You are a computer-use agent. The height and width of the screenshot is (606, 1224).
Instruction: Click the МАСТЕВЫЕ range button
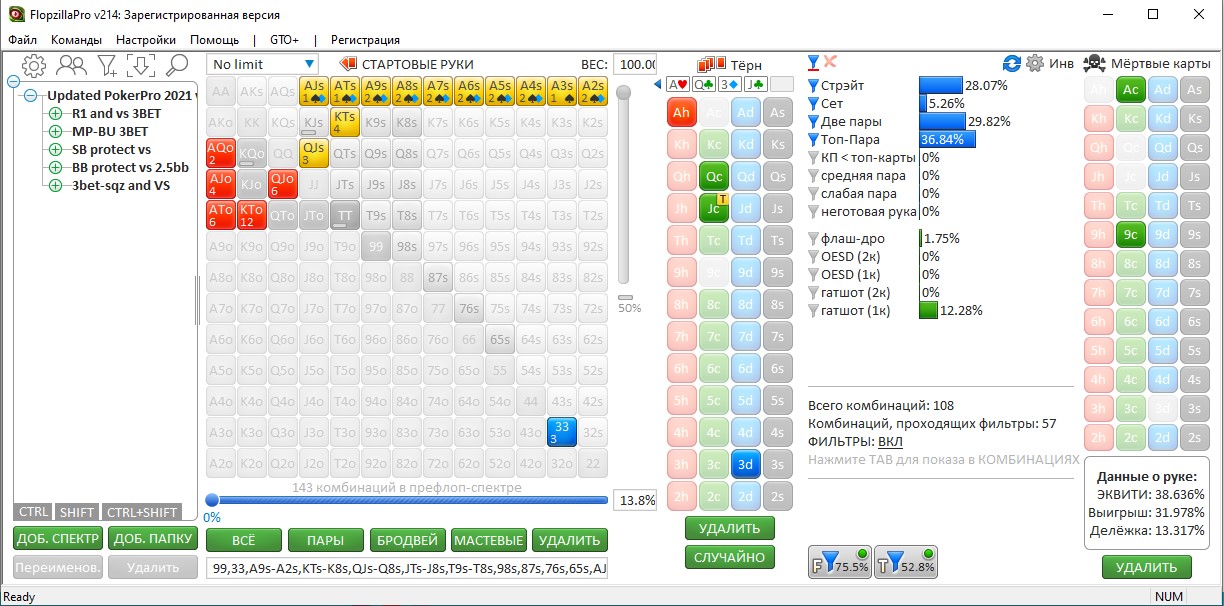click(x=489, y=540)
